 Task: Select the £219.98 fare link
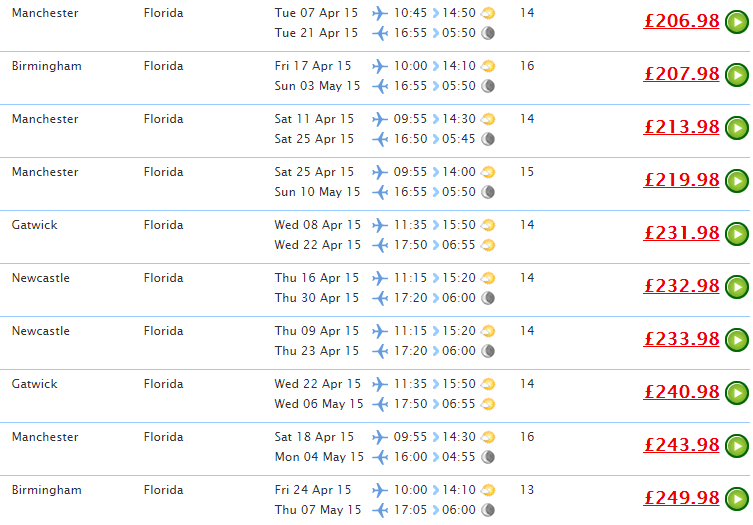tap(681, 180)
